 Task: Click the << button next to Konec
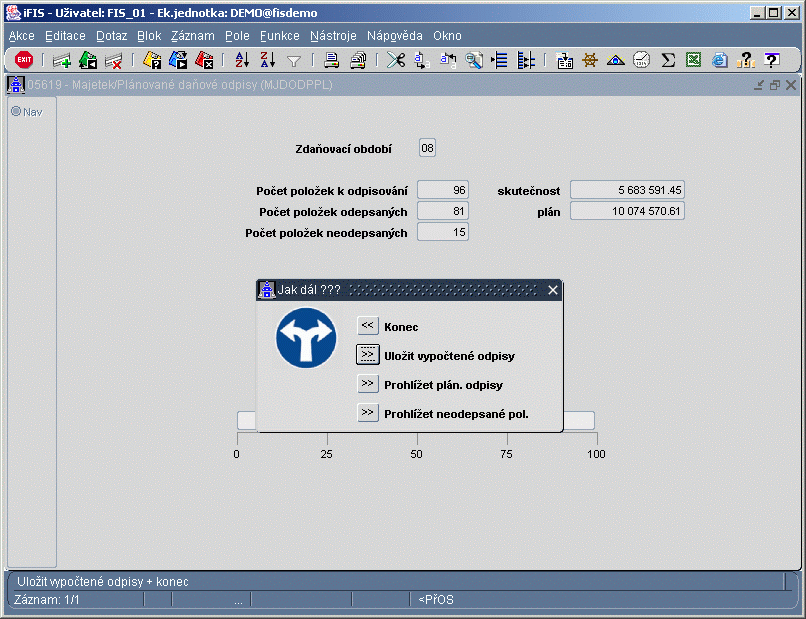pyautogui.click(x=368, y=325)
